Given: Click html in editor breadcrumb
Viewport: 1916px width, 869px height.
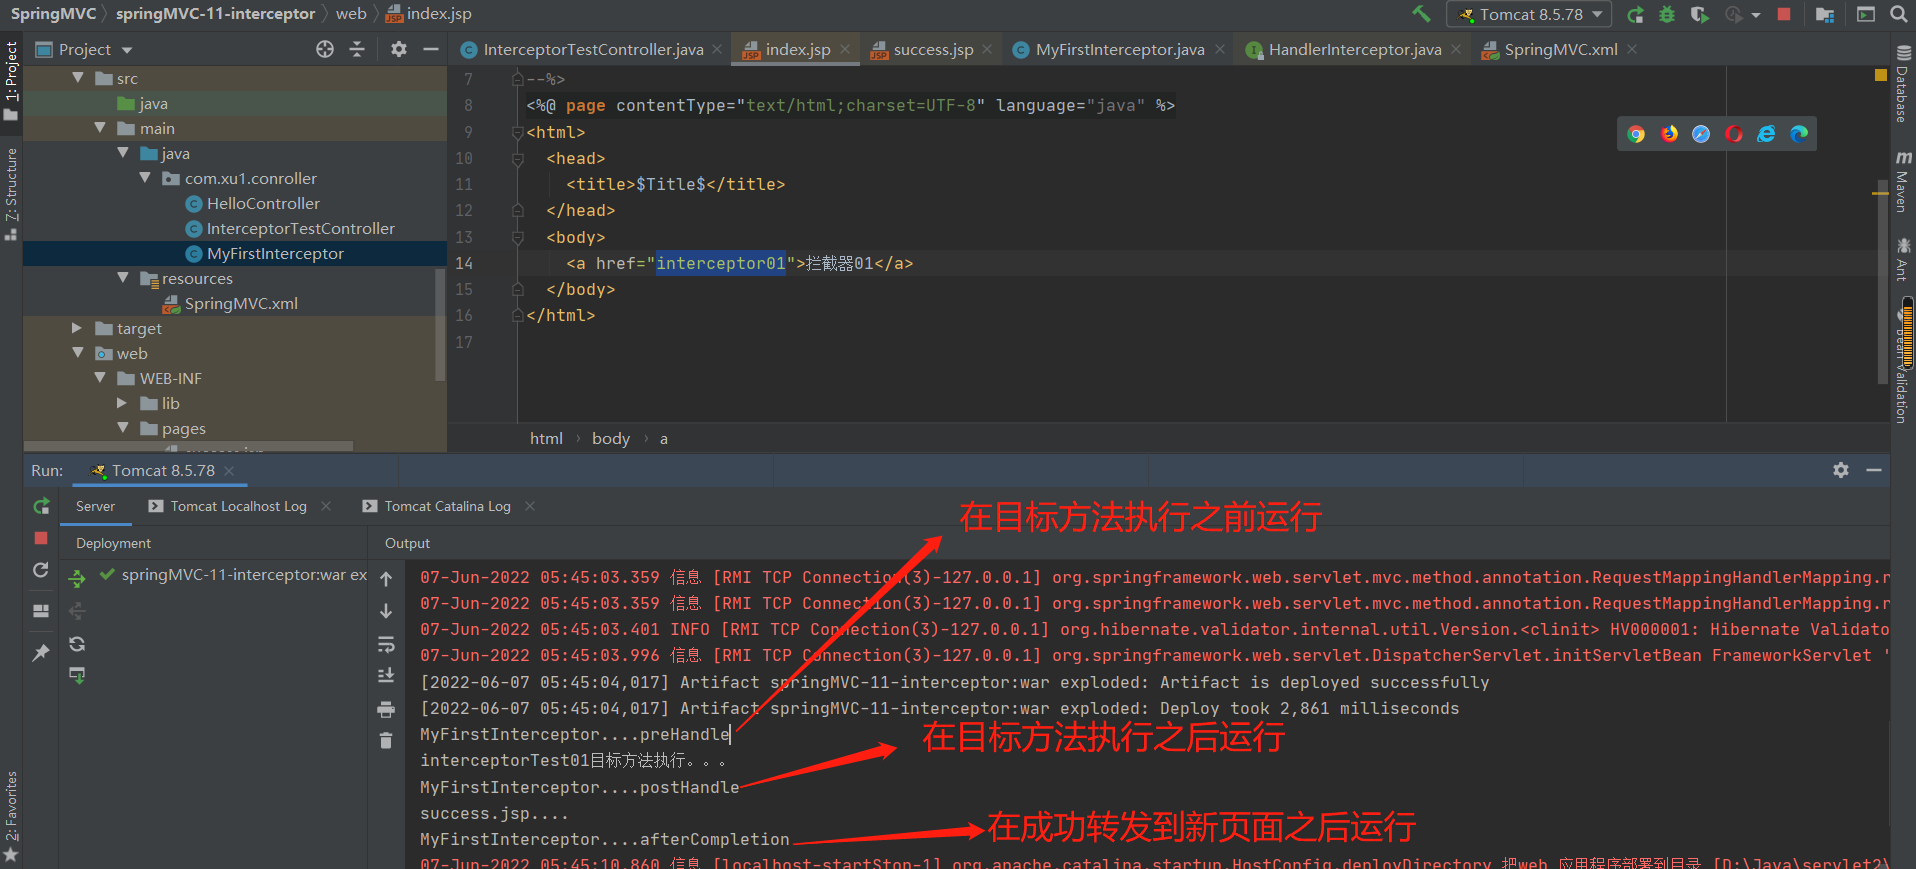Looking at the screenshot, I should (546, 438).
